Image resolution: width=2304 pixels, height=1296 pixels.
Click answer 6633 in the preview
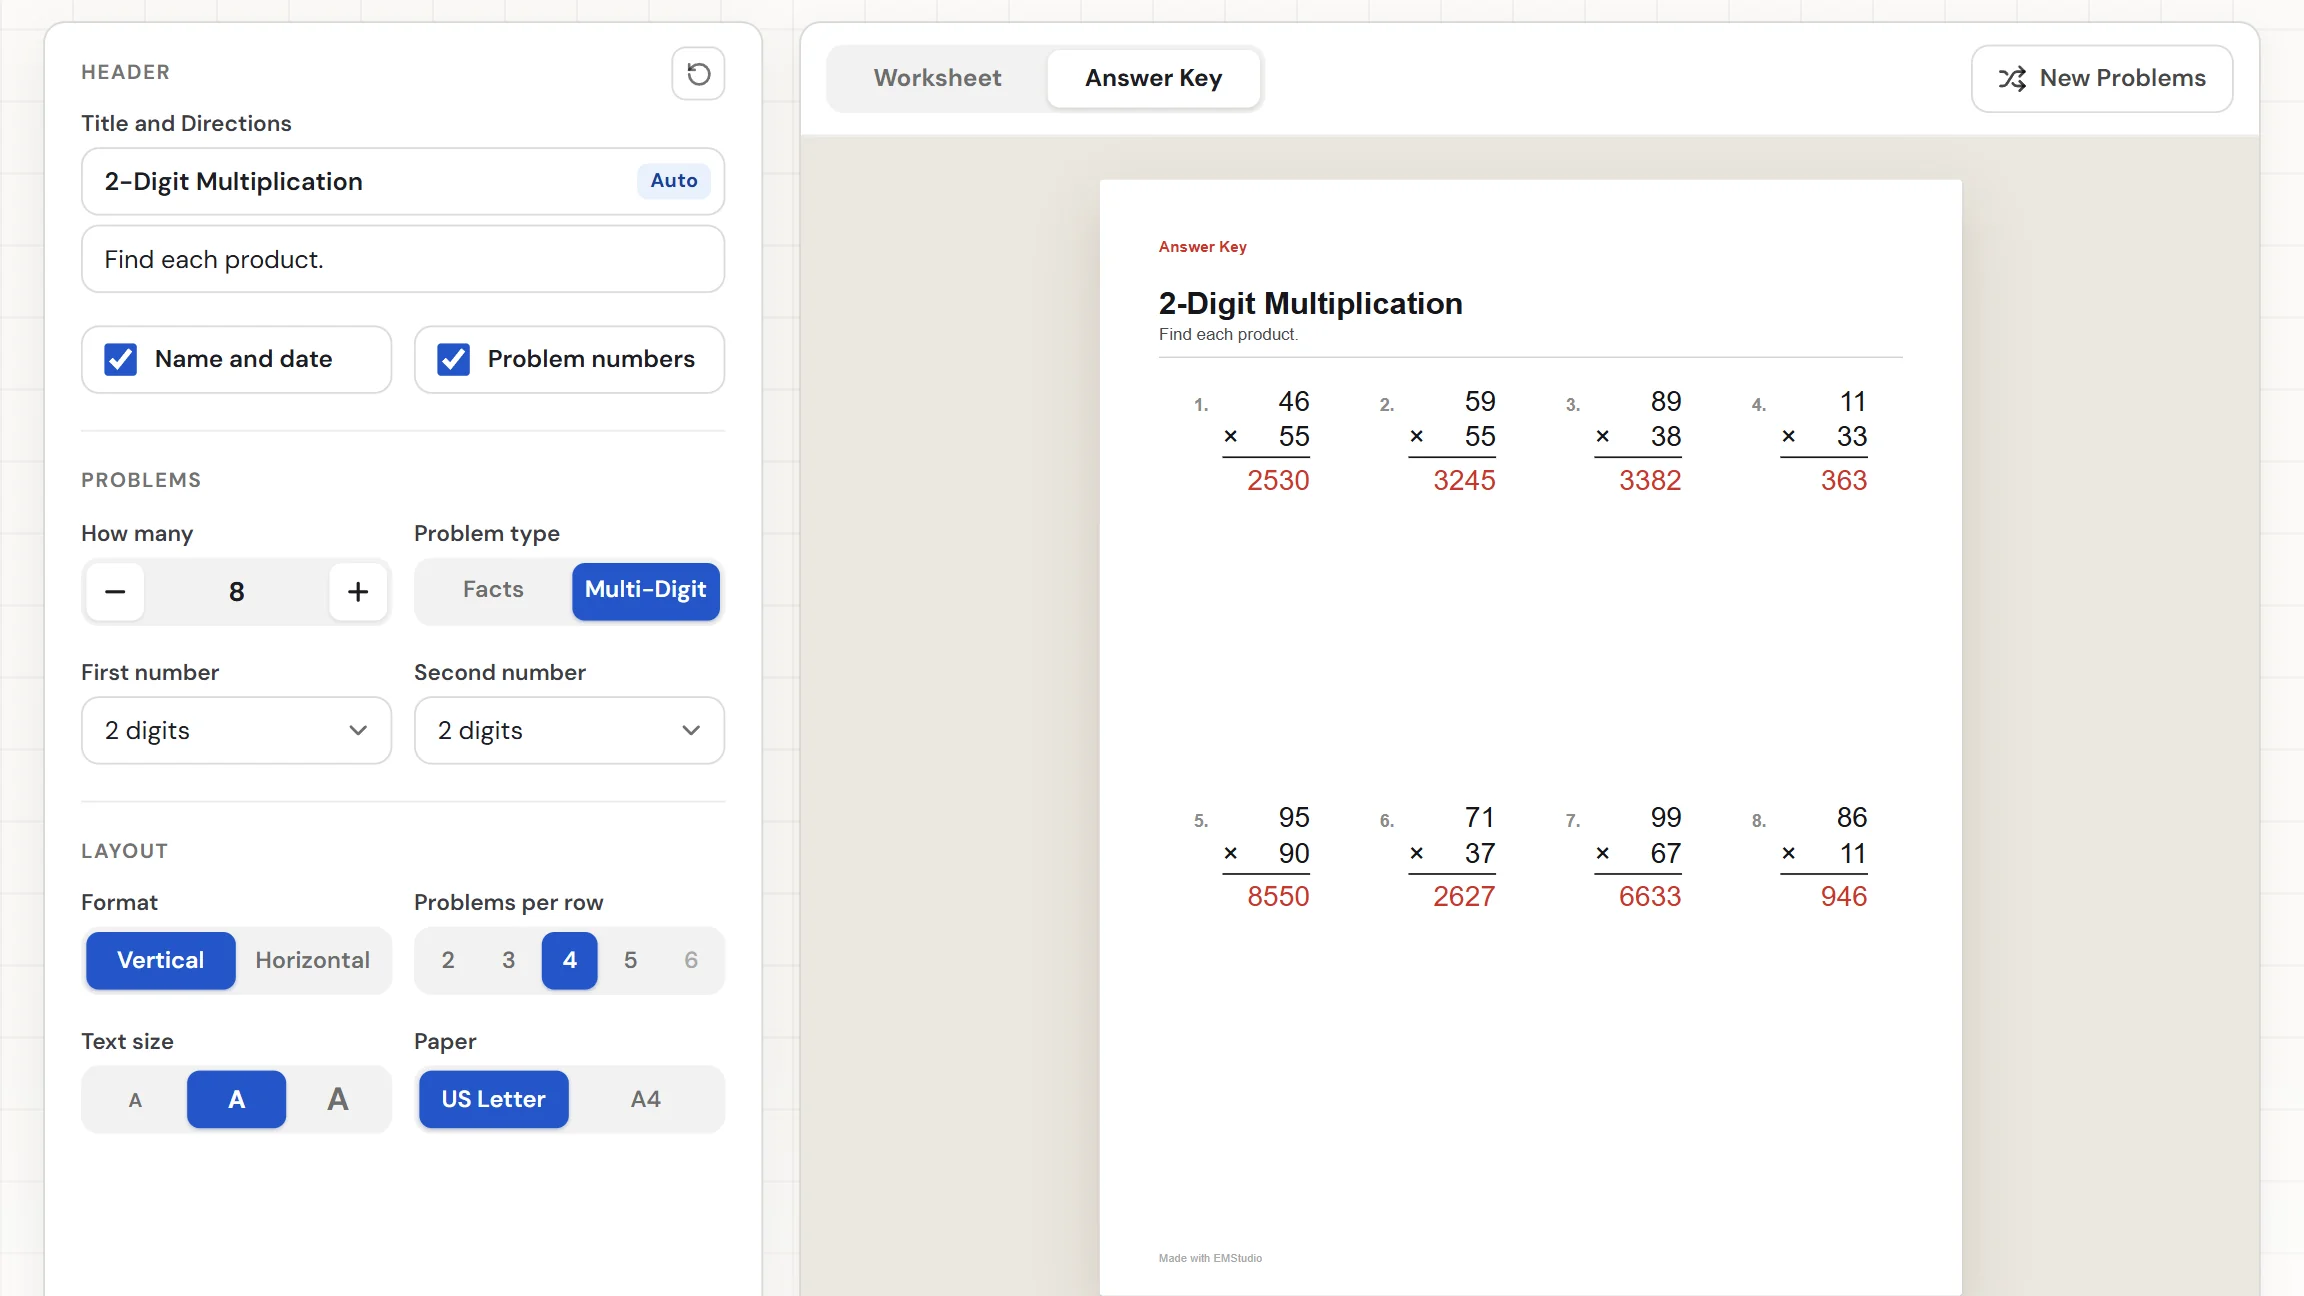1650,897
